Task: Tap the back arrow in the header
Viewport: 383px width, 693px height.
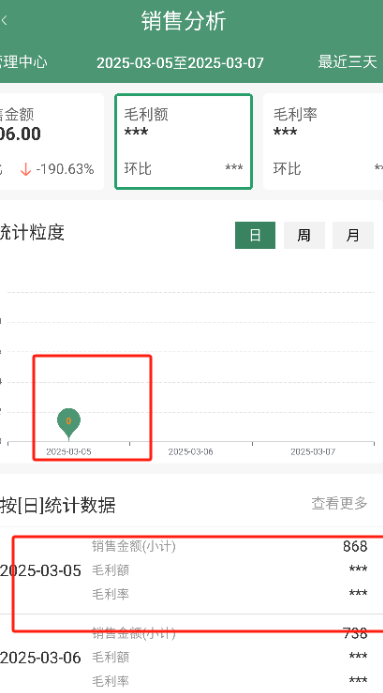Action: coord(5,20)
